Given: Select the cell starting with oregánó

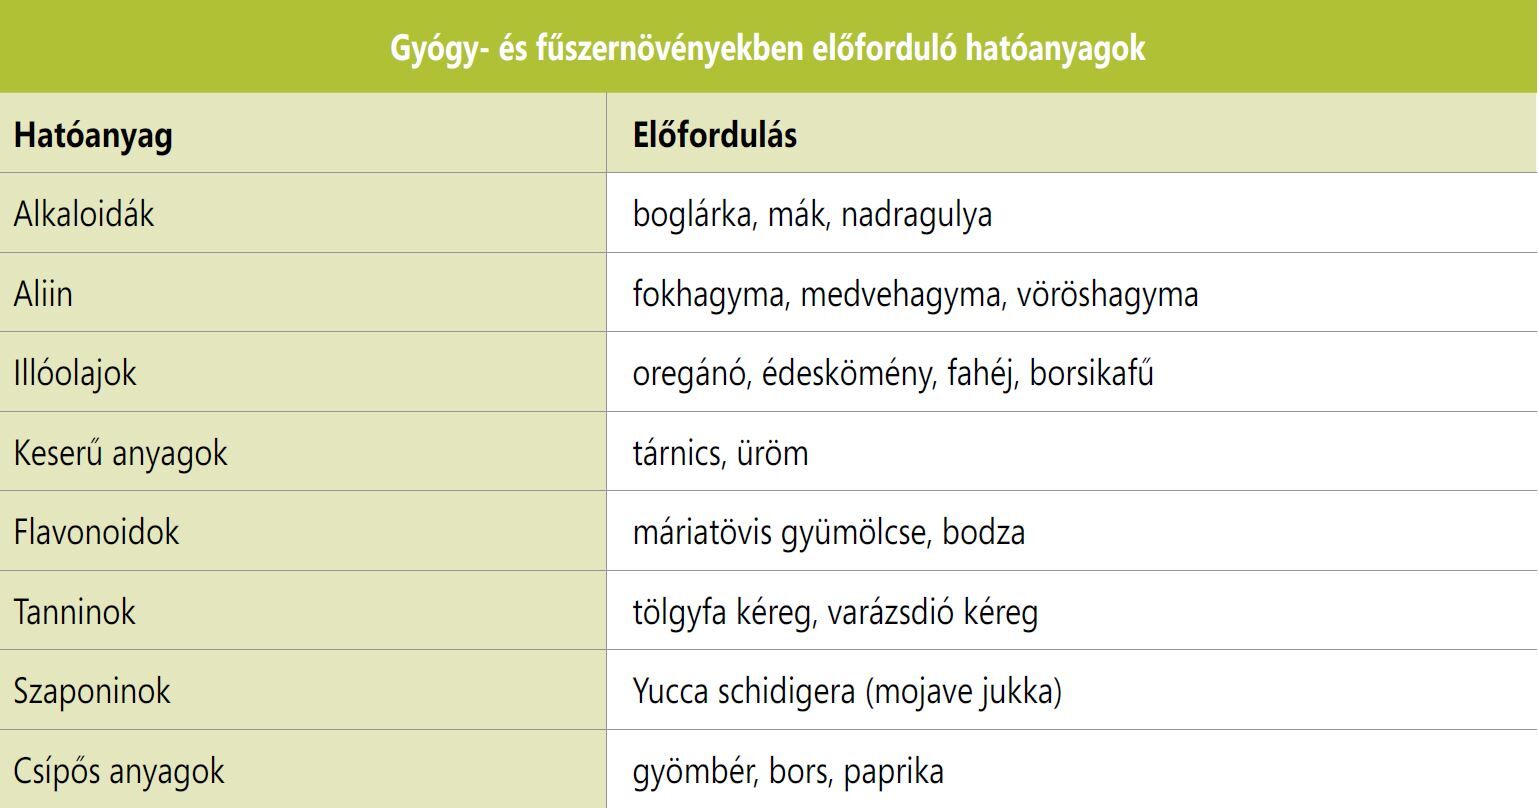Looking at the screenshot, I should pyautogui.click(x=893, y=373).
